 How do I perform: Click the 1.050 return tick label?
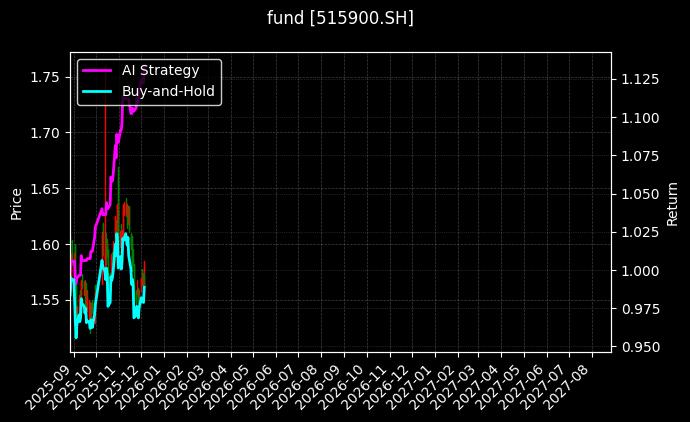tap(640, 194)
